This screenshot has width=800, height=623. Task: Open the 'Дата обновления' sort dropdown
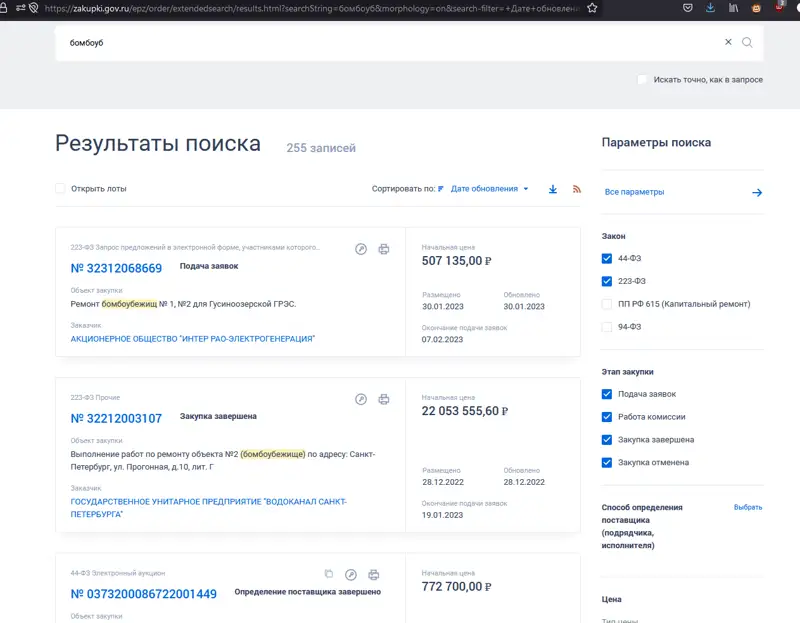(489, 189)
